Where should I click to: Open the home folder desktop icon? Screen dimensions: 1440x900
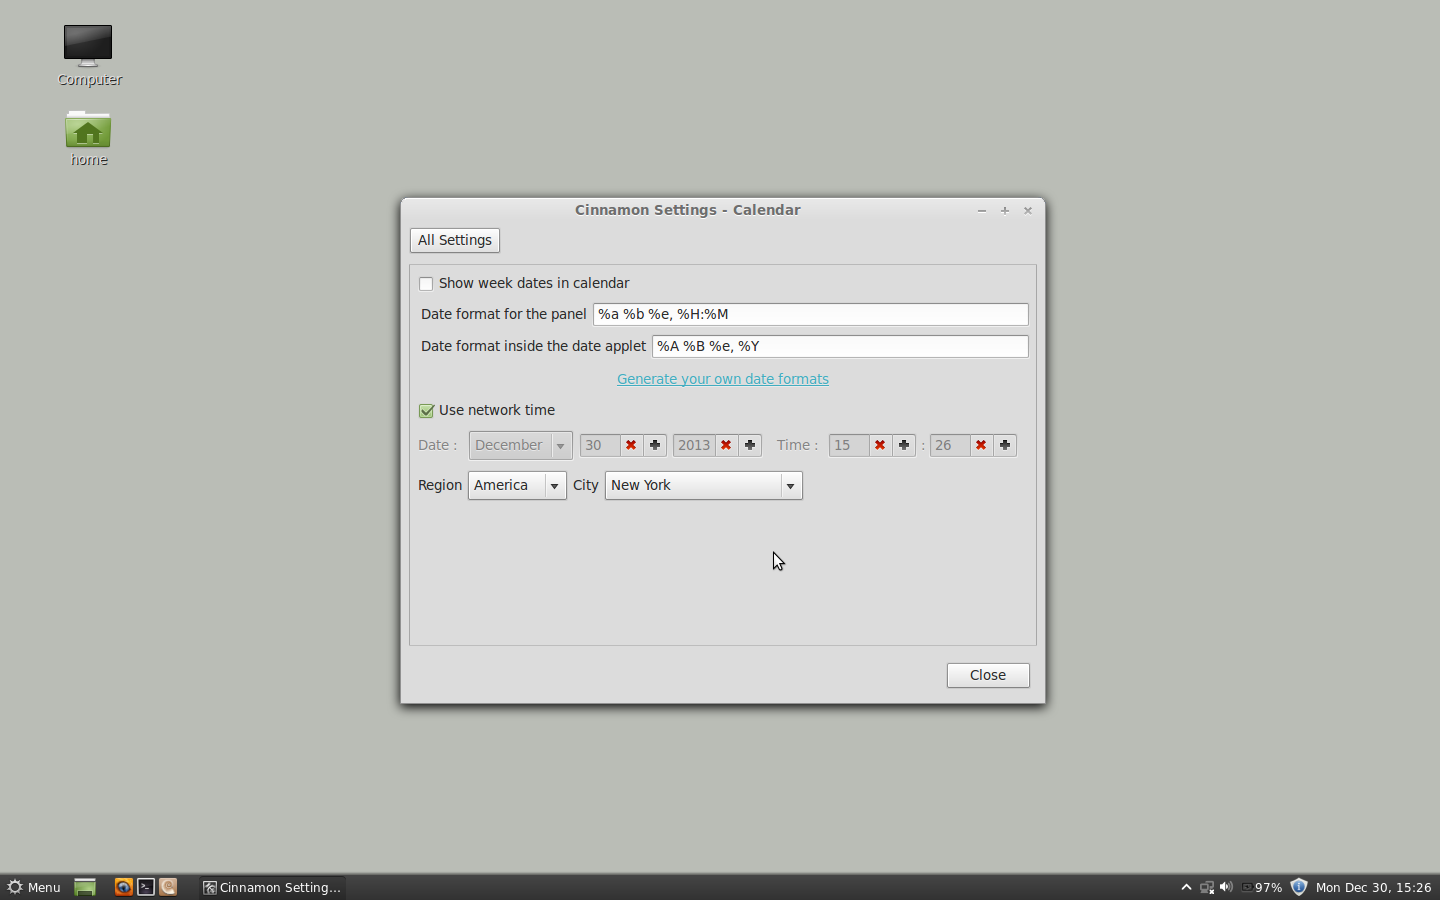click(88, 137)
